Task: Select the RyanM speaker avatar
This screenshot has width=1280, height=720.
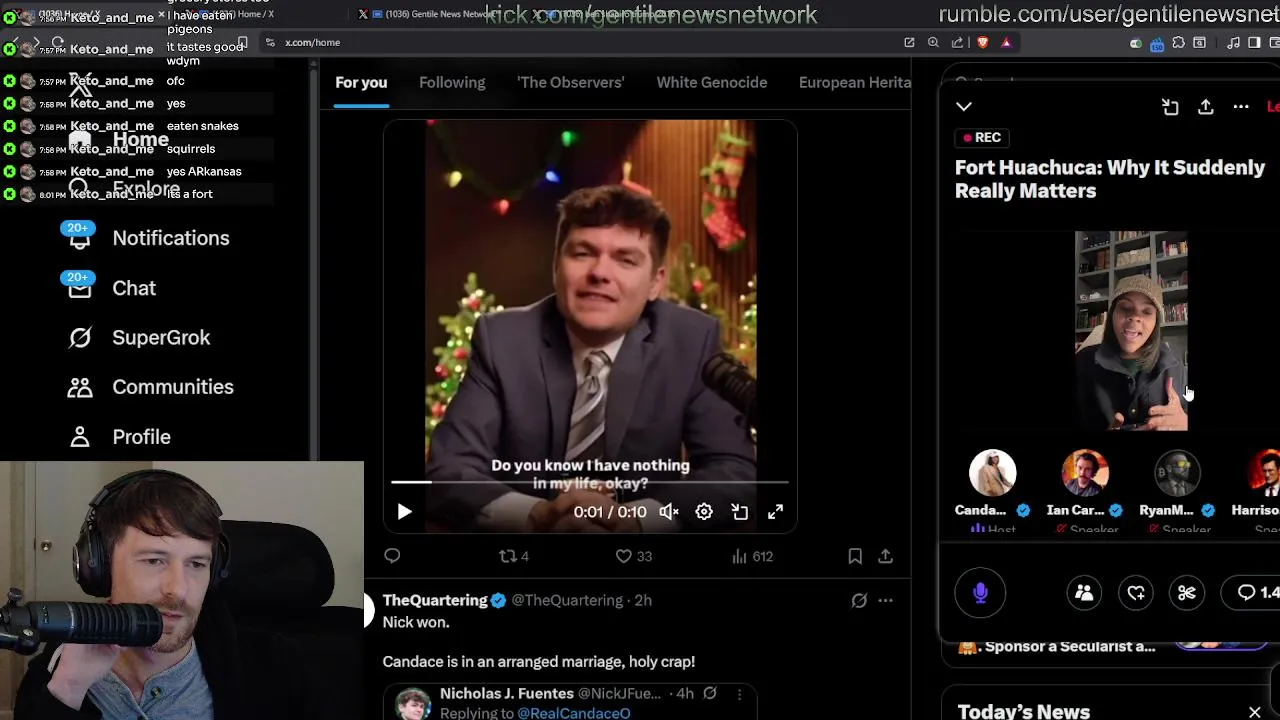Action: tap(1177, 474)
